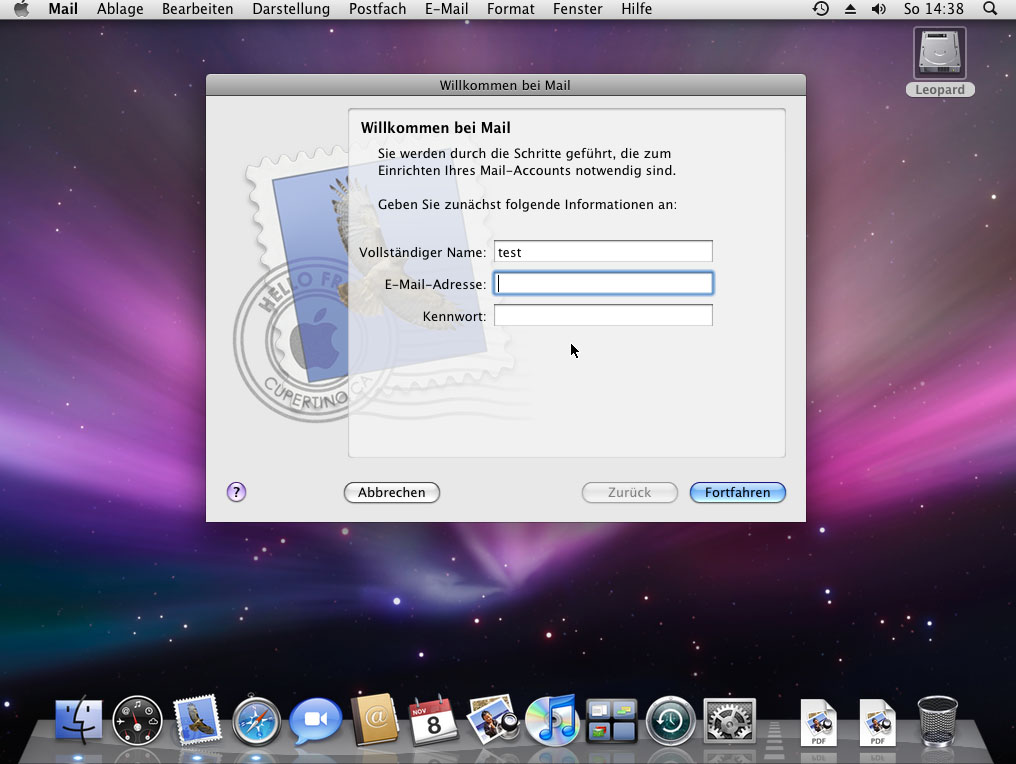Screen dimensions: 1016x764
Task: Open the Darstellung menu
Action: (291, 9)
